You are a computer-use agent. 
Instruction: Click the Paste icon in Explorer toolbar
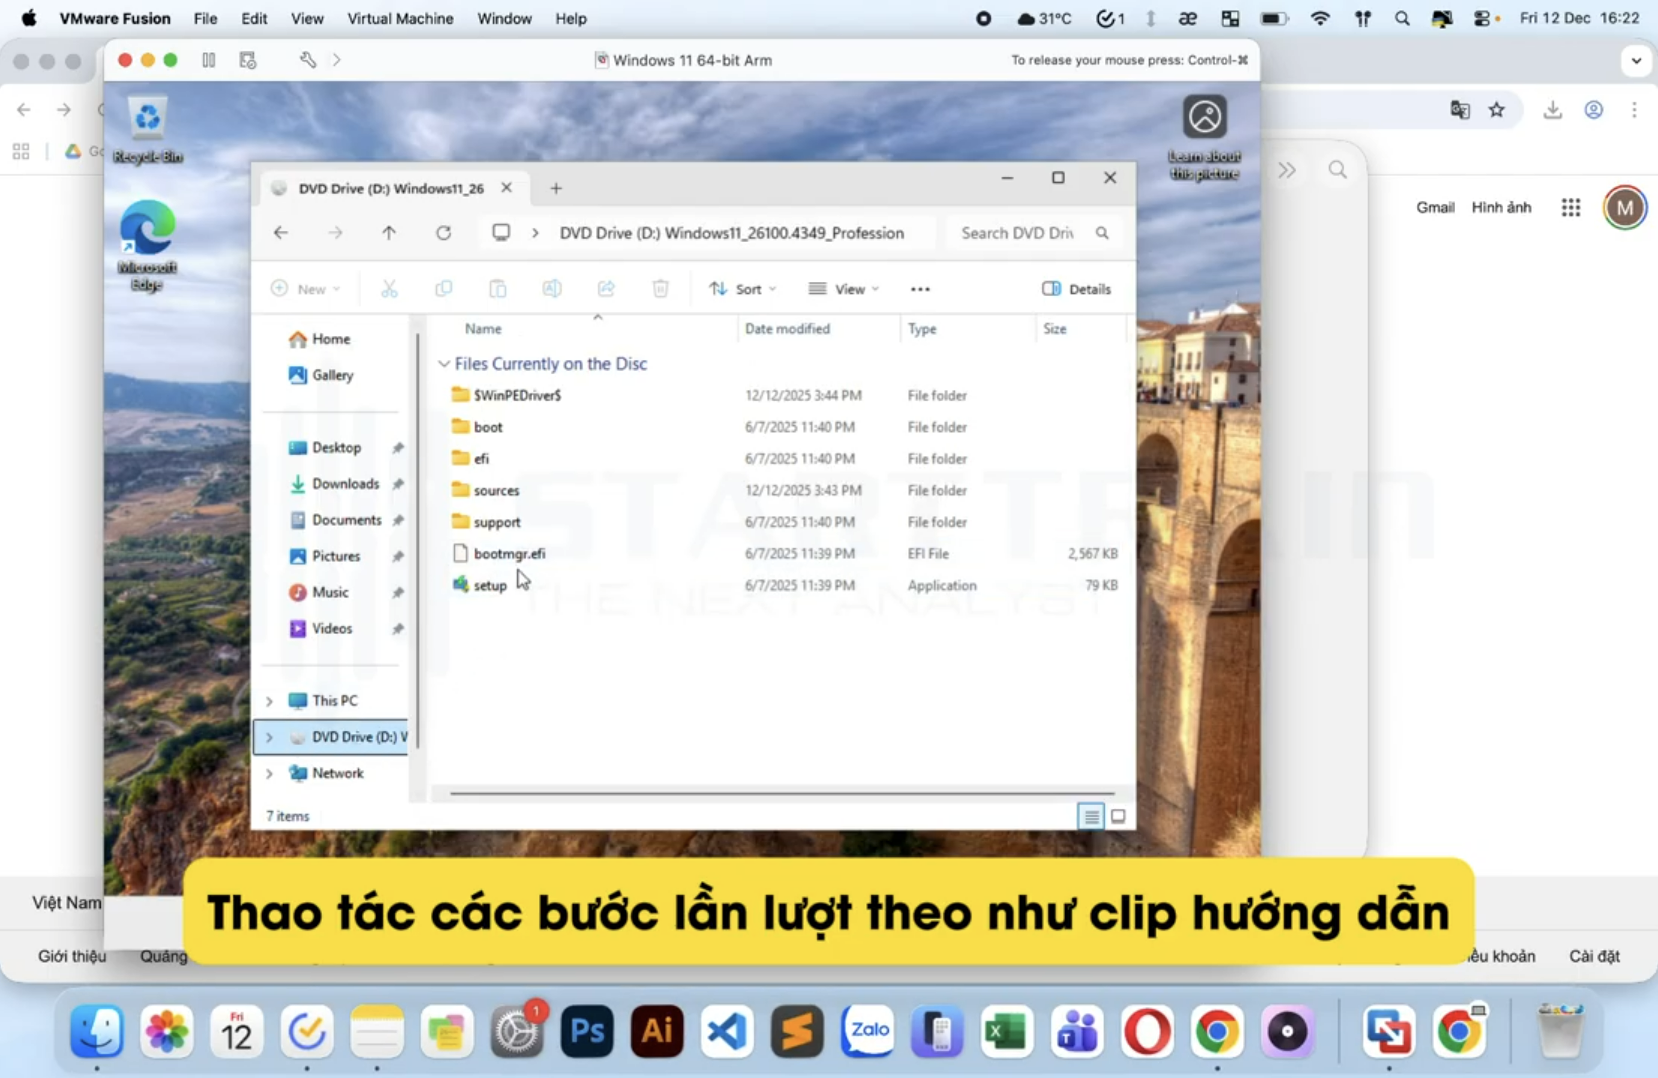pos(497,288)
